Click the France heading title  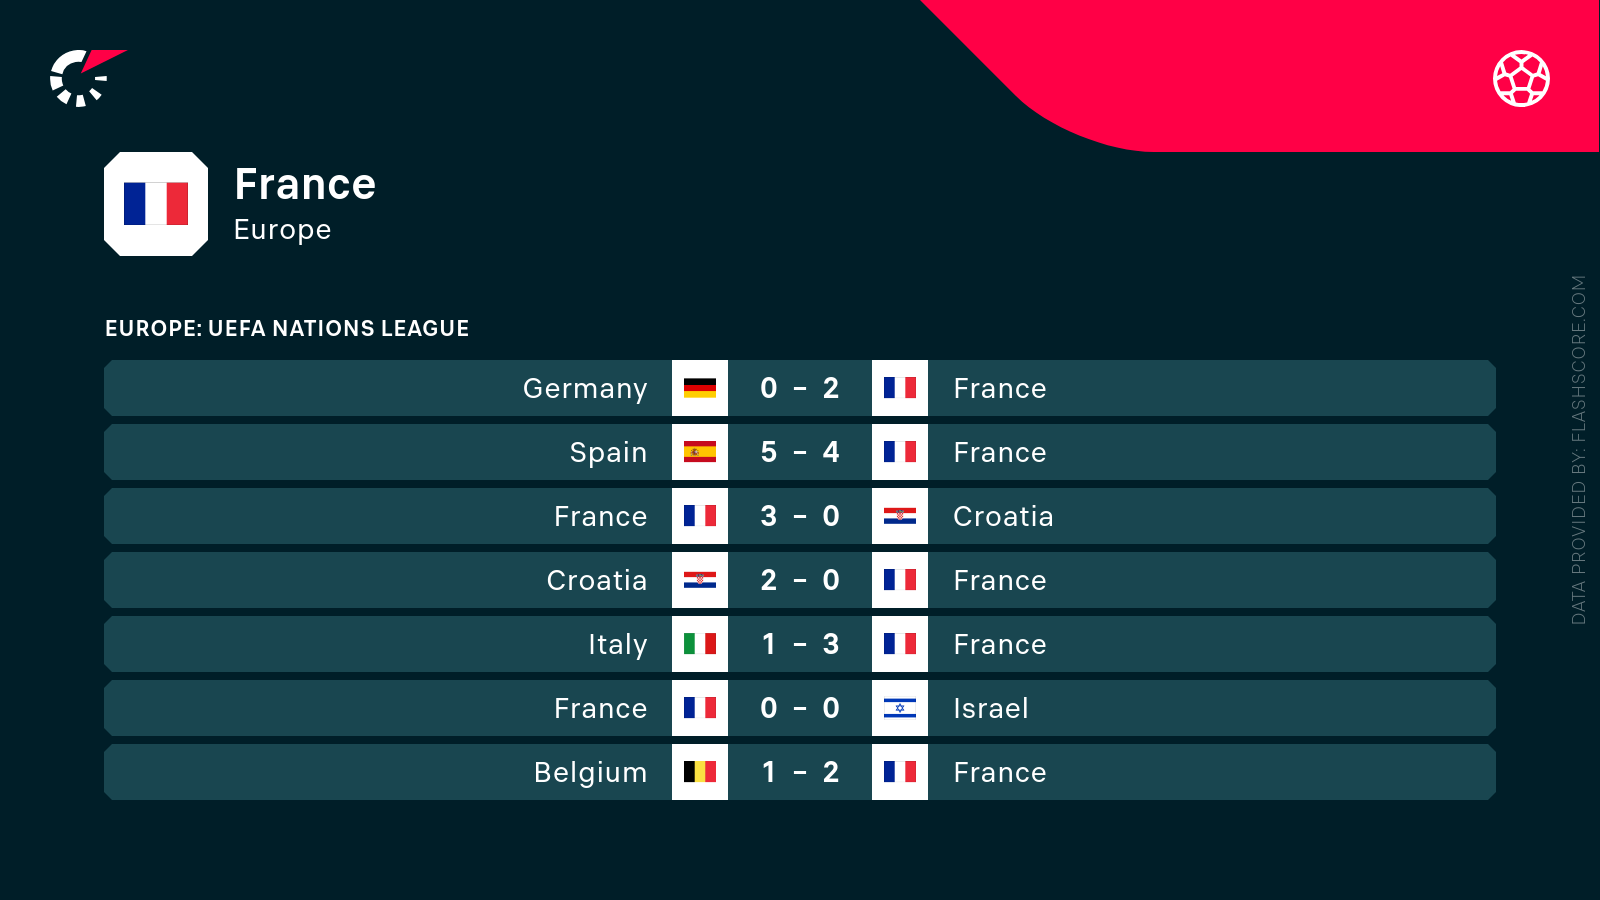tap(305, 185)
